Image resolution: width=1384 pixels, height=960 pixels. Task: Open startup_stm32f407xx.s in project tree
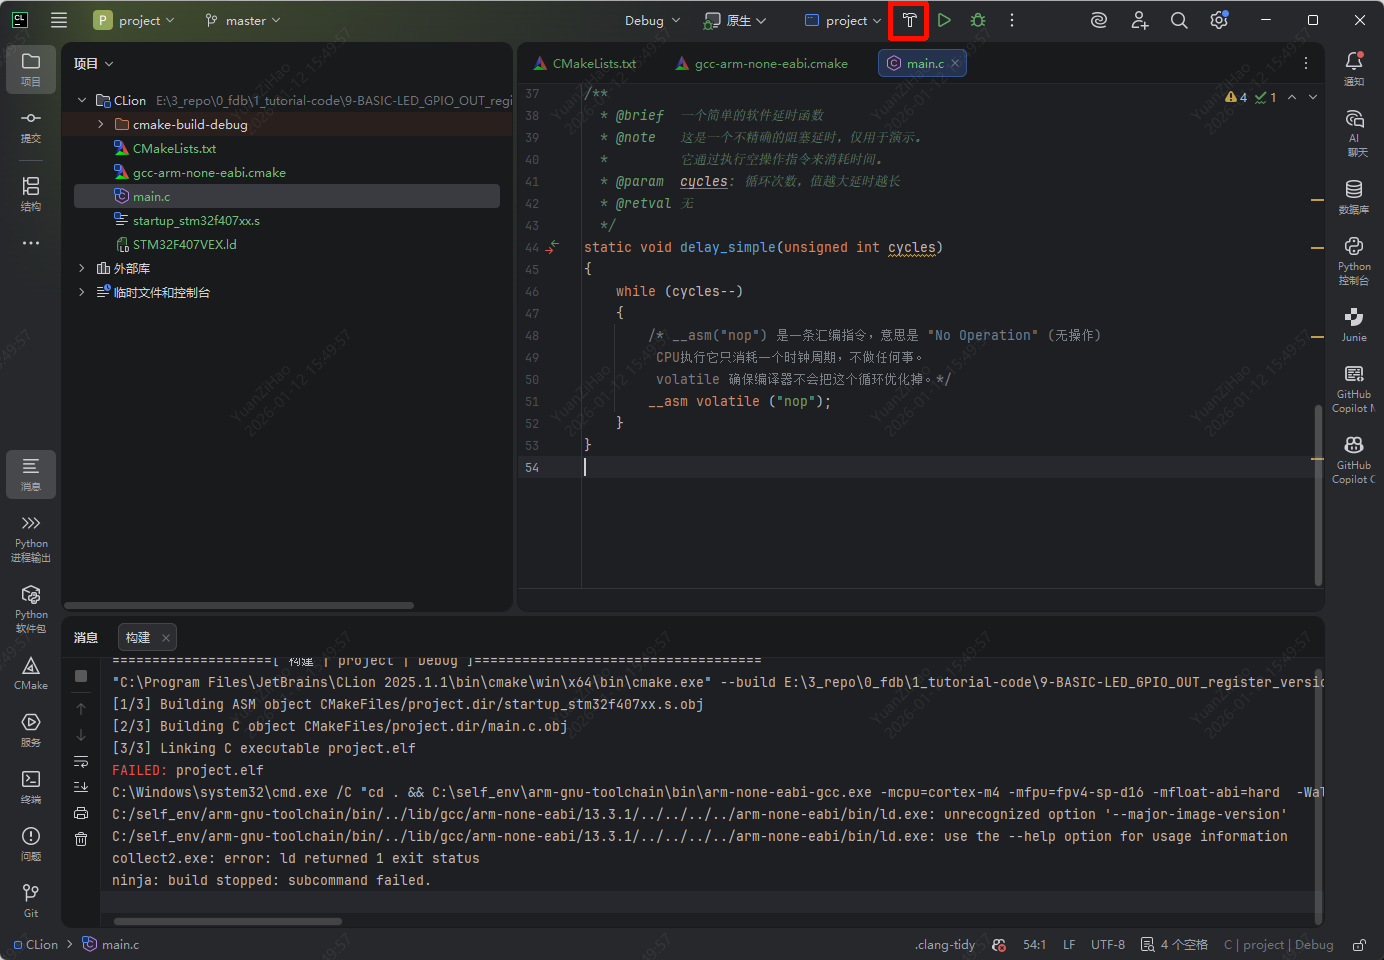point(196,221)
